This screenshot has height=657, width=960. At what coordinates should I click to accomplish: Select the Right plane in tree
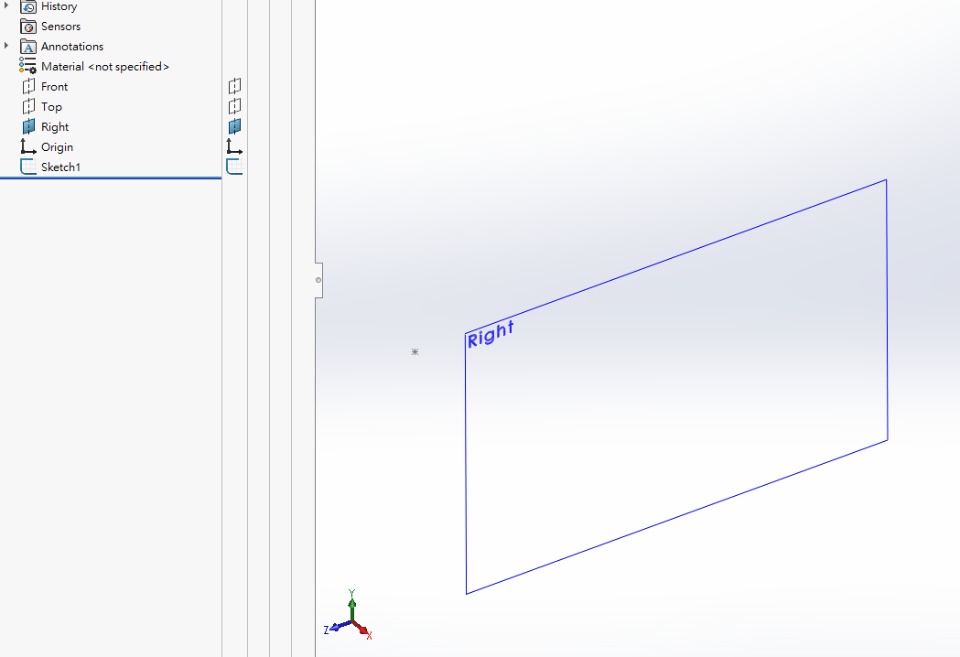54,127
